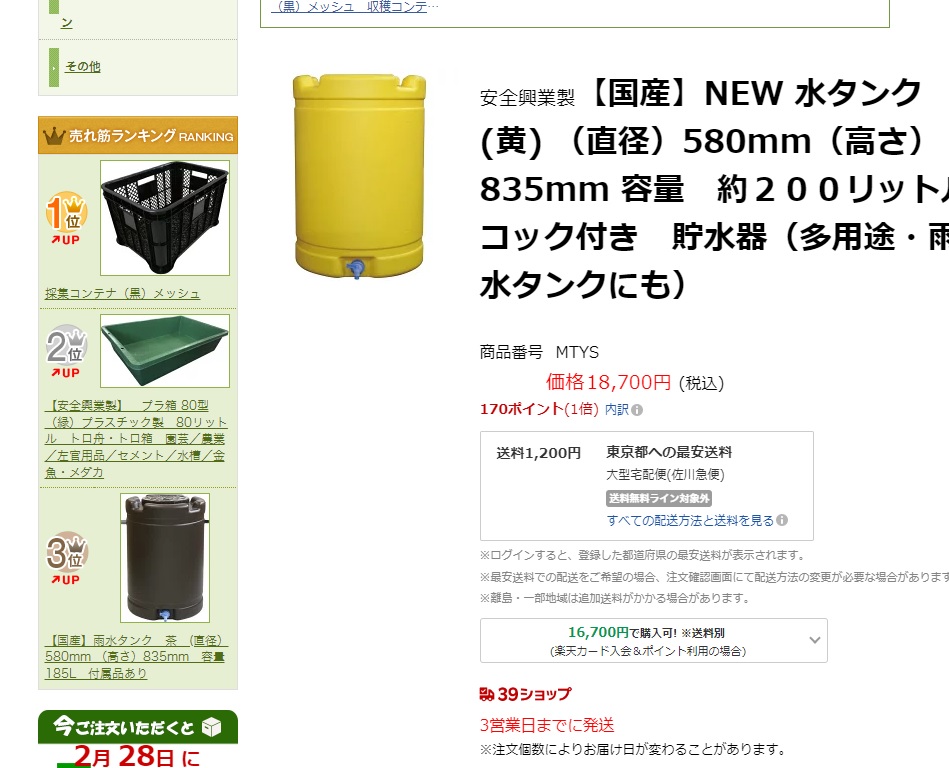Open 16,700円で購入可 Rakuten card offer box
The width and height of the screenshot is (949, 768).
[x=654, y=640]
